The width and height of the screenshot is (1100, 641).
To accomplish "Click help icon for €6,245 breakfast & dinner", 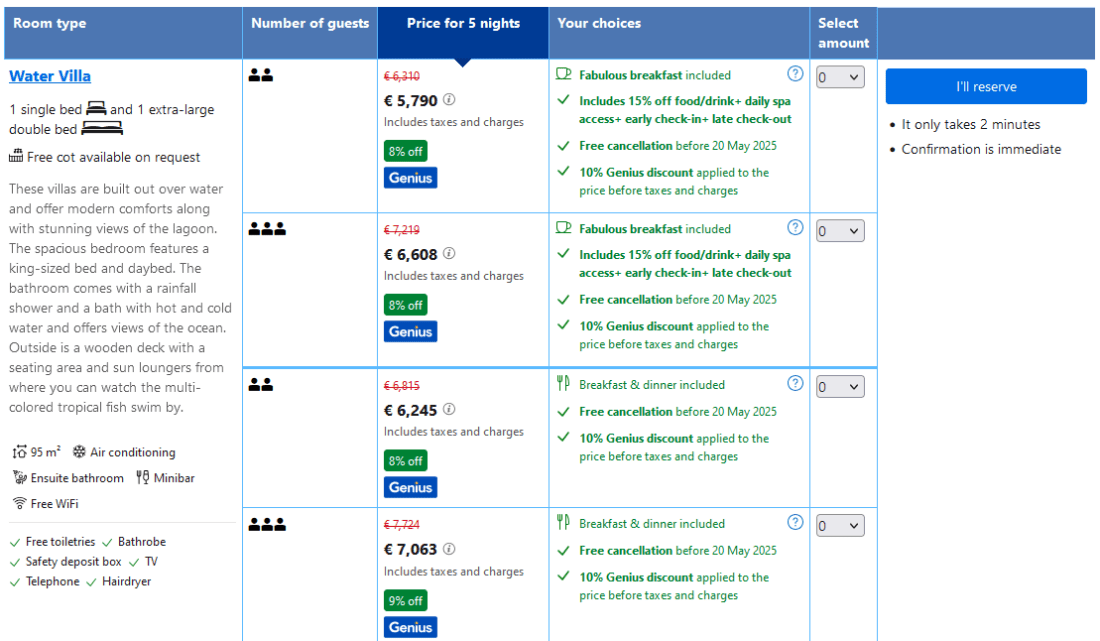I will [795, 383].
